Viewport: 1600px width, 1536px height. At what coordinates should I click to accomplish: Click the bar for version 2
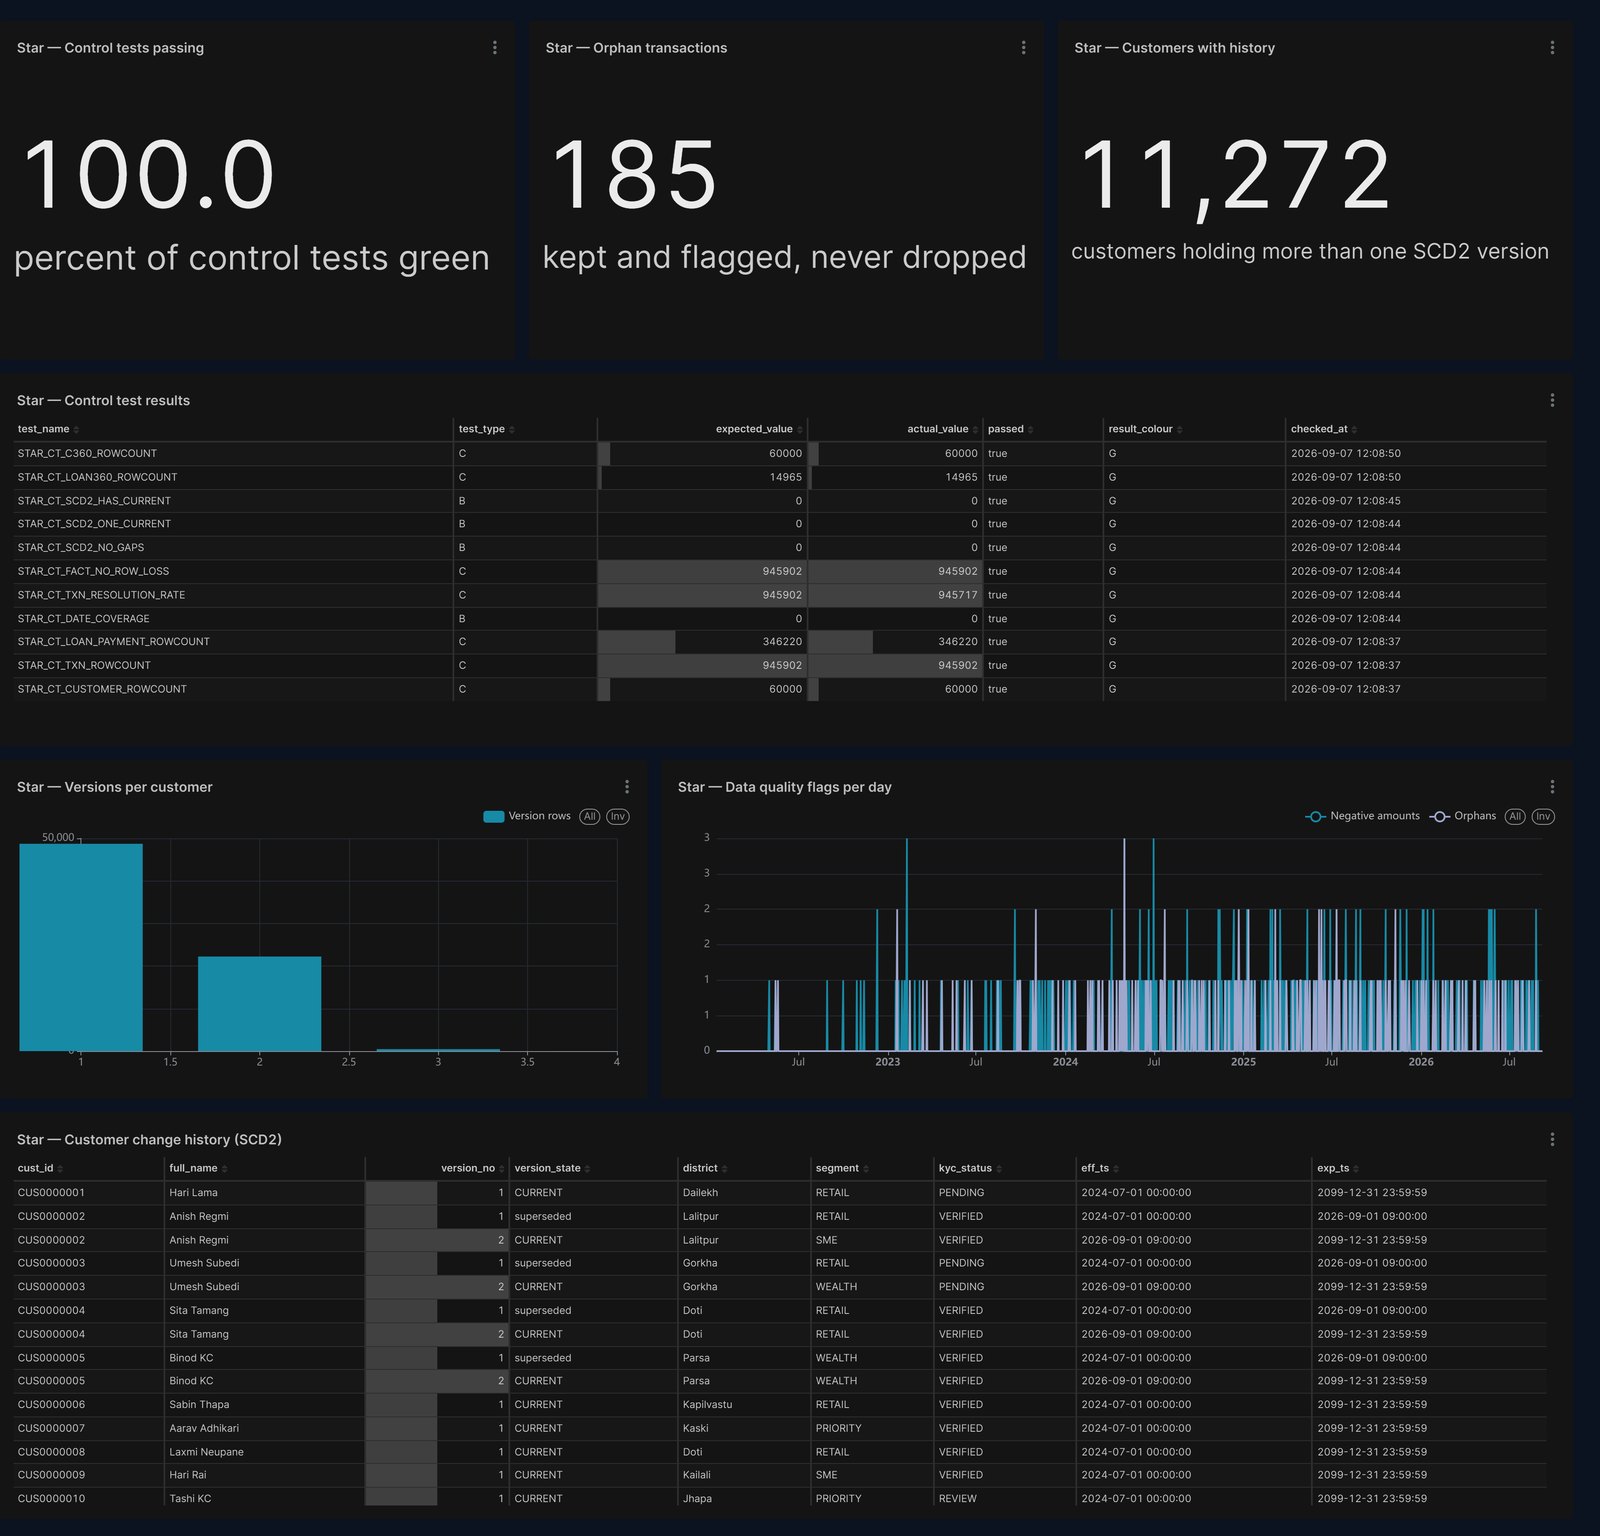pyautogui.click(x=259, y=1004)
